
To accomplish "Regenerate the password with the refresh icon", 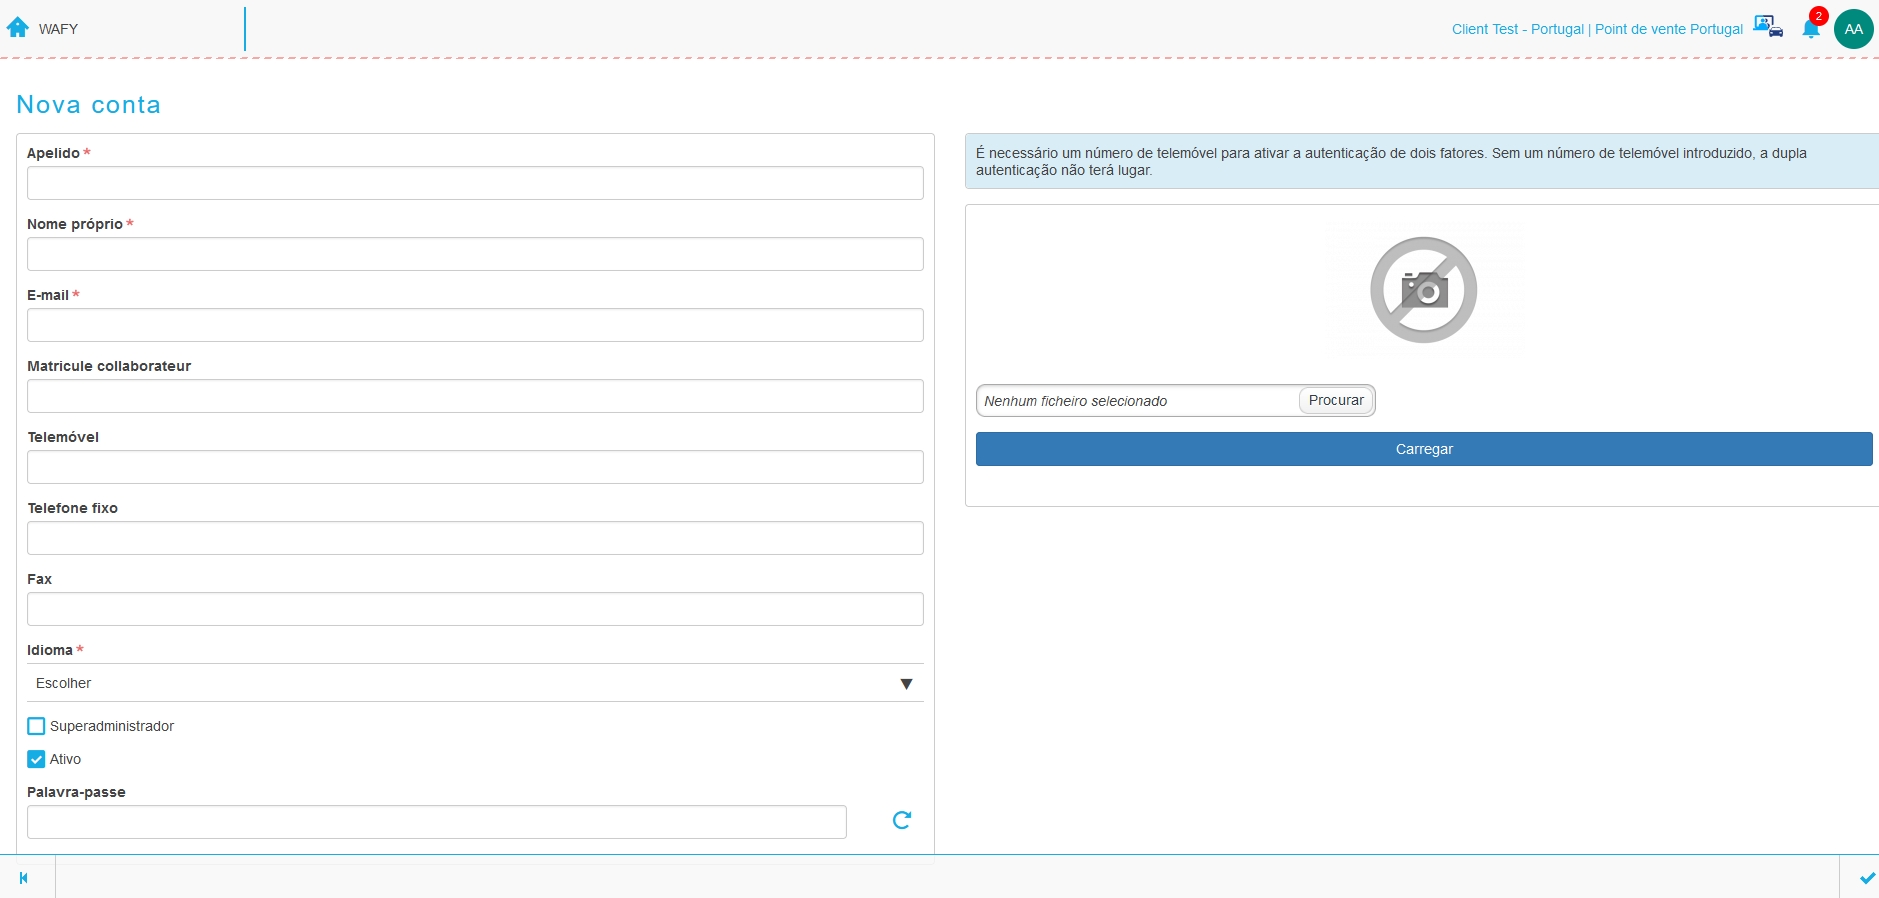I will pos(901,820).
